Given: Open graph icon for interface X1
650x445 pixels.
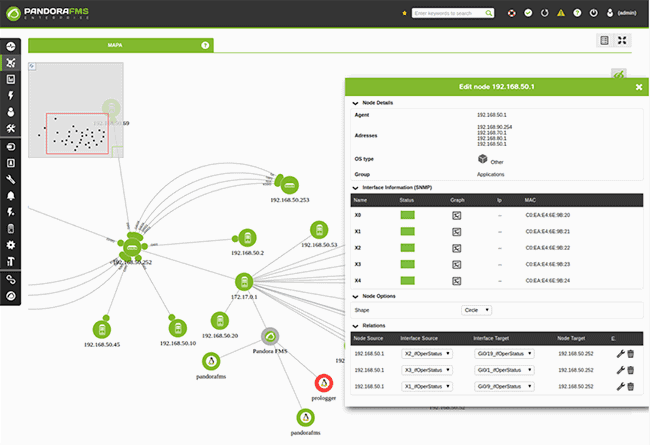Looking at the screenshot, I should (x=456, y=232).
